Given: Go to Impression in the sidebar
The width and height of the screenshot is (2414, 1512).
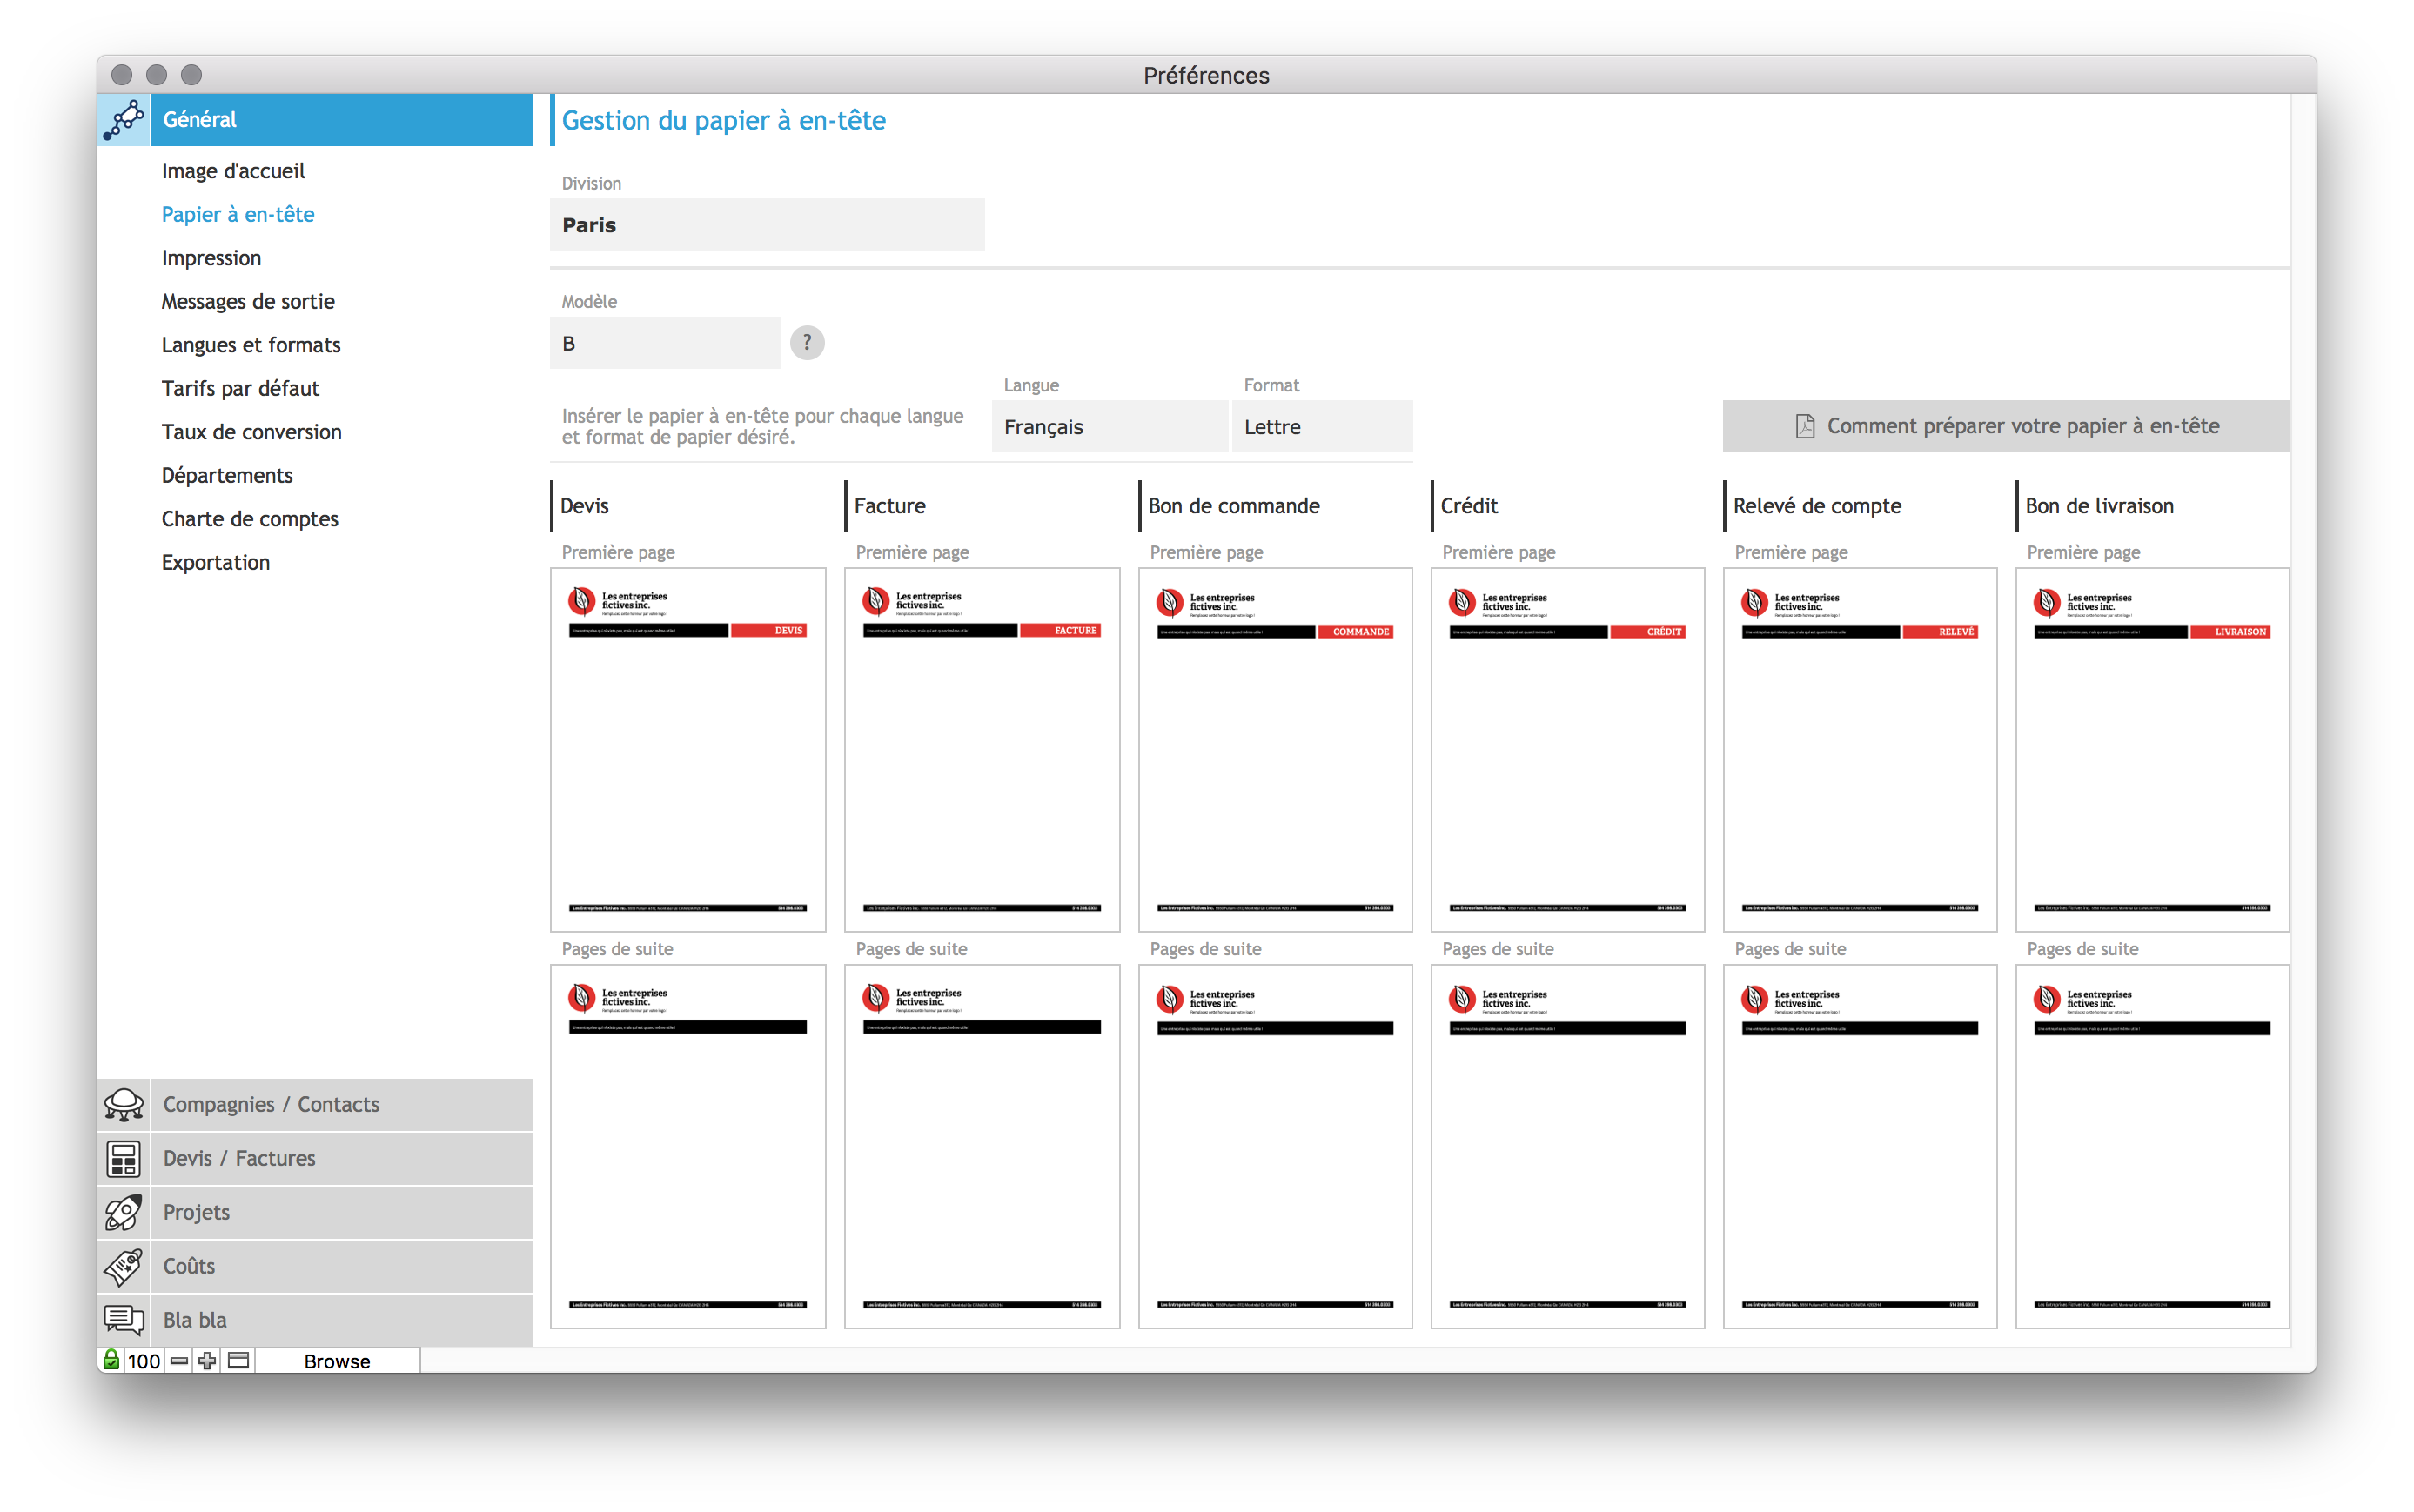Looking at the screenshot, I should (x=211, y=258).
